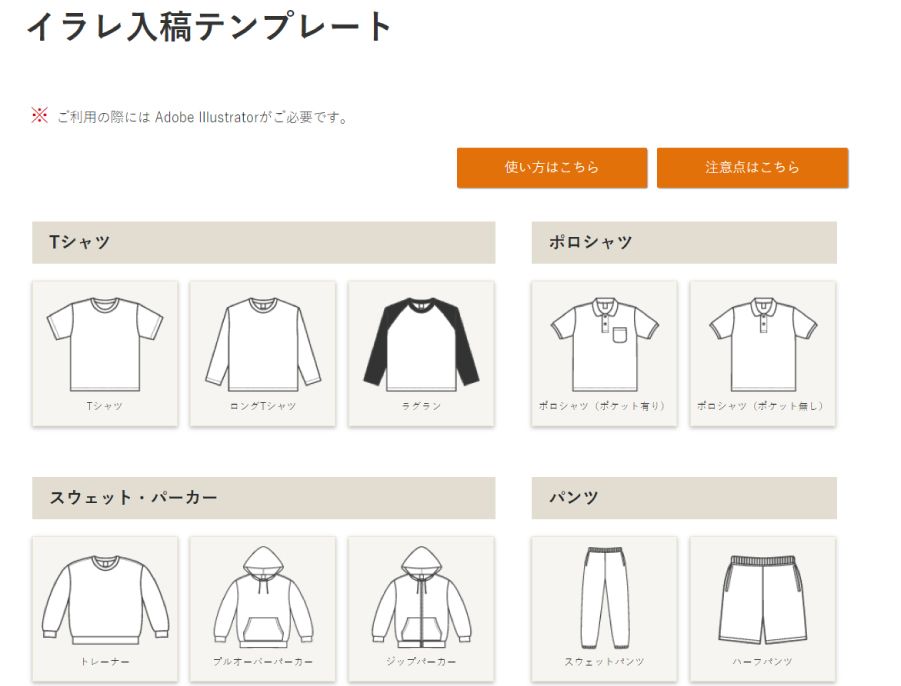Select the プルオーバーパーカー hoodie template
The image size is (901, 686).
pos(263,610)
